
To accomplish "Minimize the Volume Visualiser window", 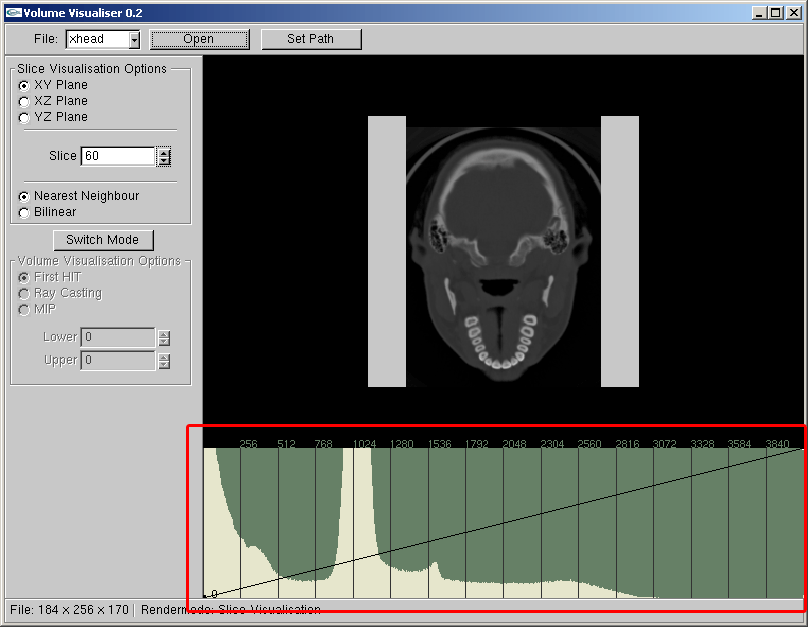I will point(759,12).
